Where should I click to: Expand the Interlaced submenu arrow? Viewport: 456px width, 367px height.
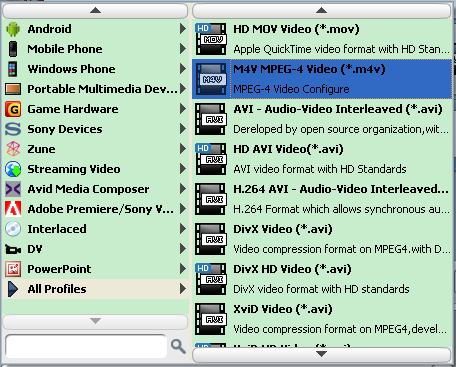tap(183, 229)
